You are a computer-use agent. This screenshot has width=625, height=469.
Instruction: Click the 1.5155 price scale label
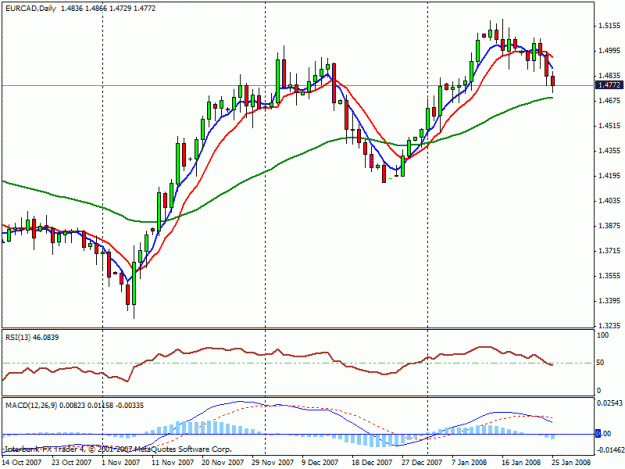[x=609, y=26]
